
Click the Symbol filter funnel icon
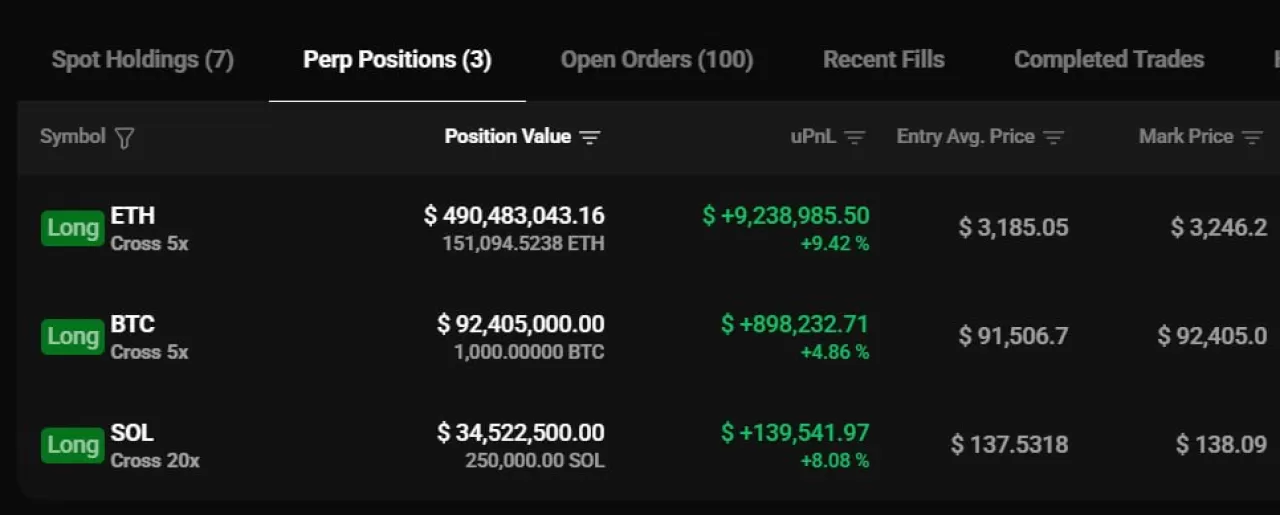[x=124, y=138]
